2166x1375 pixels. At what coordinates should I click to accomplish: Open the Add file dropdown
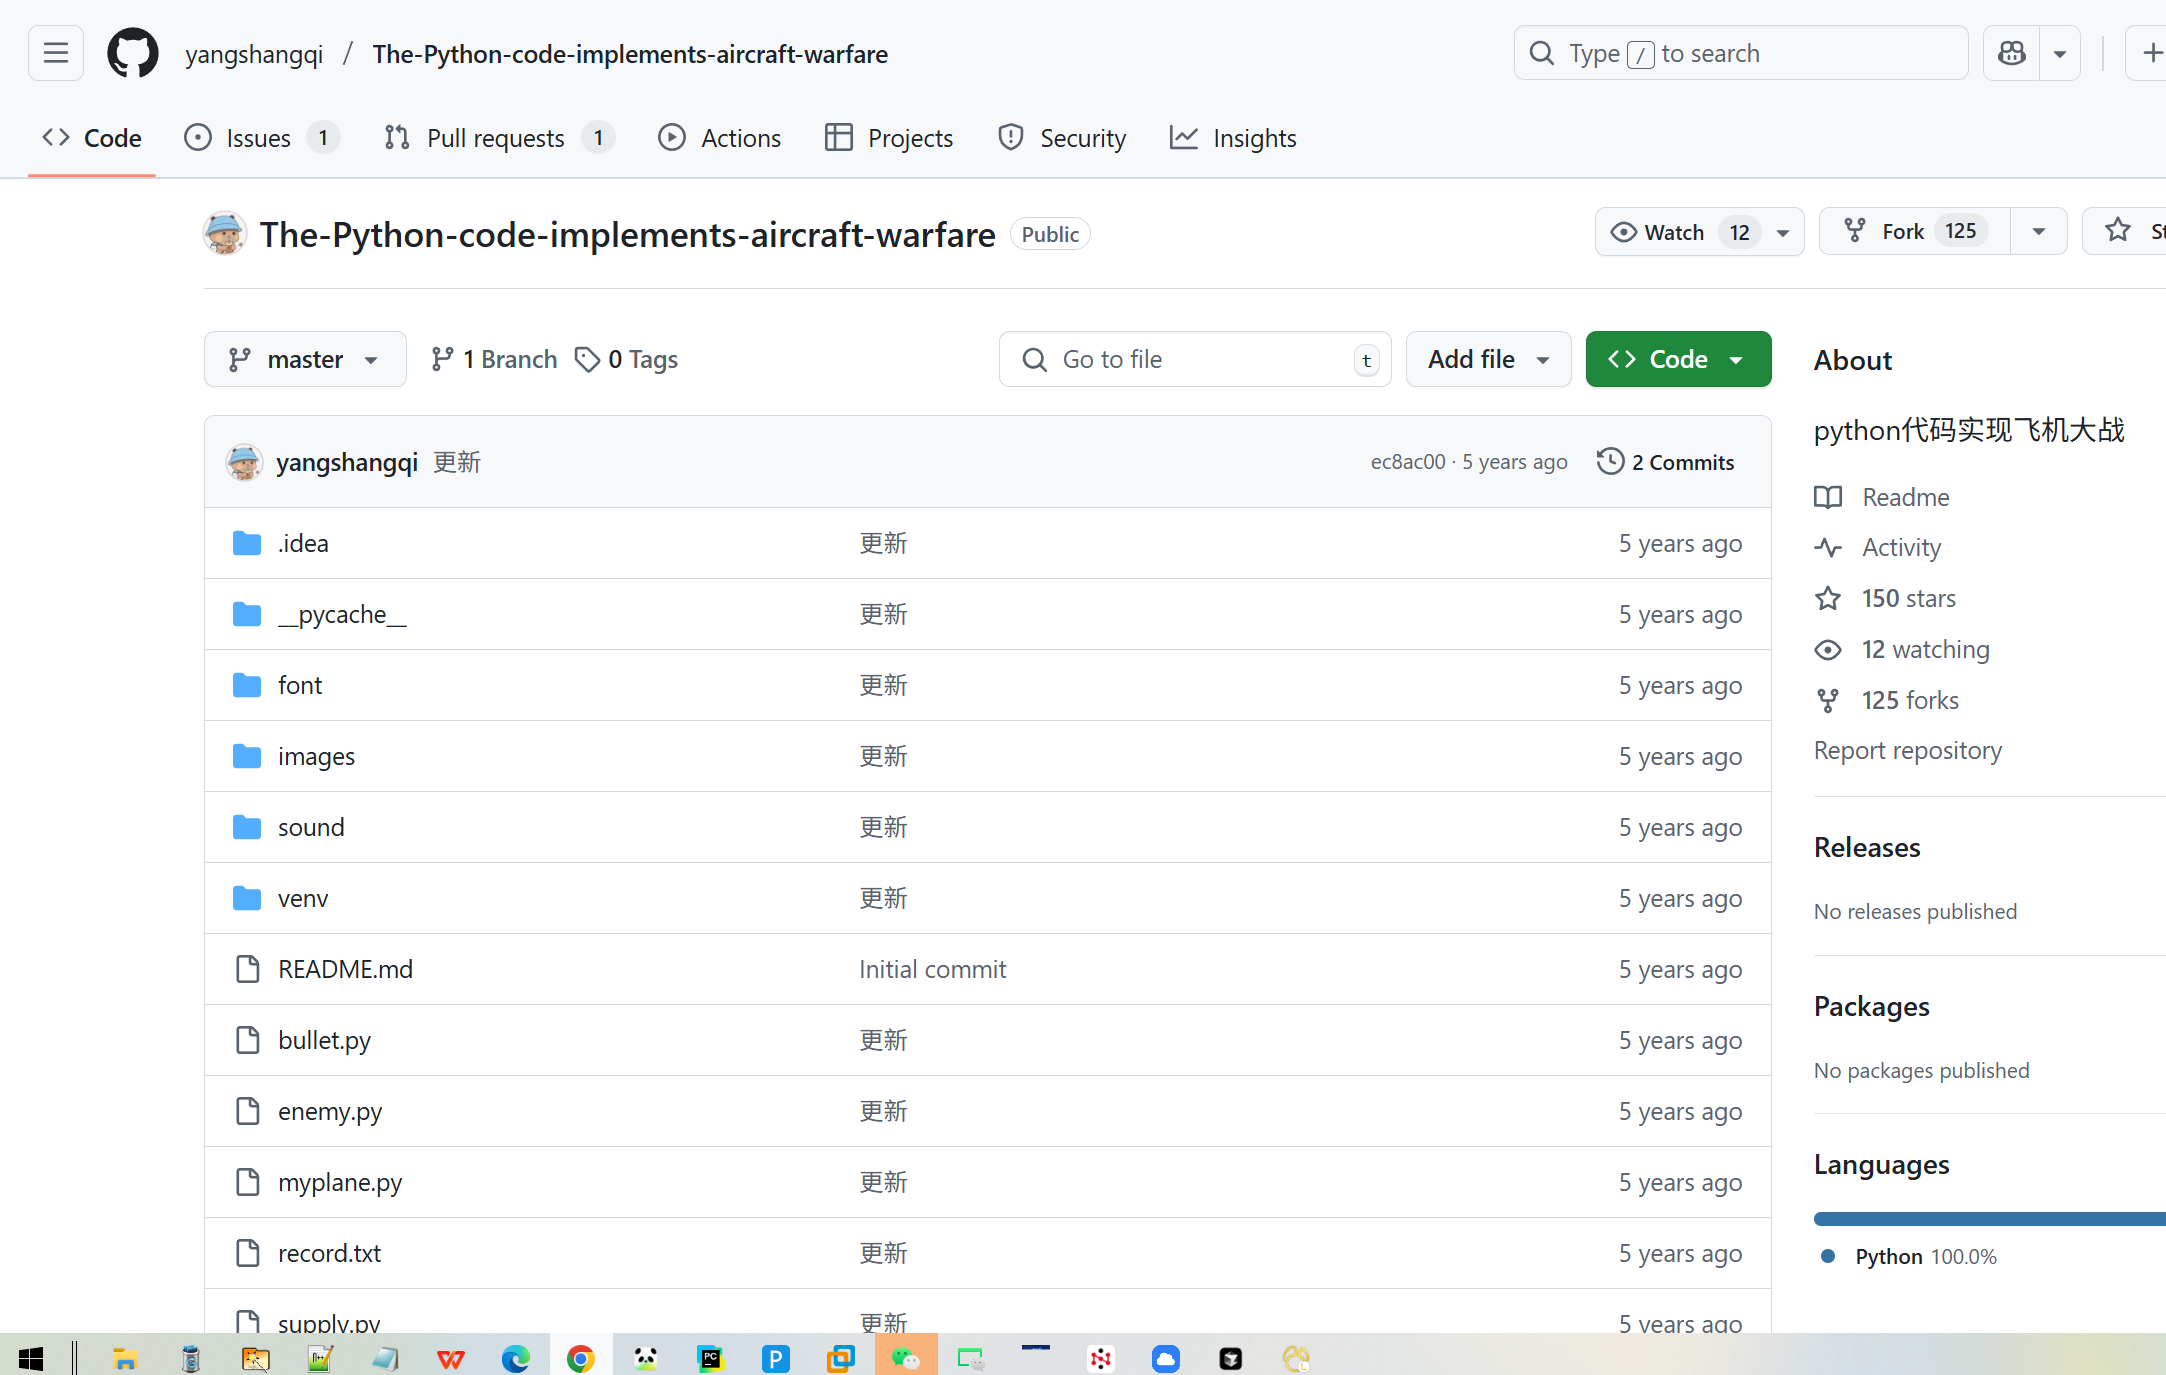click(x=1487, y=359)
